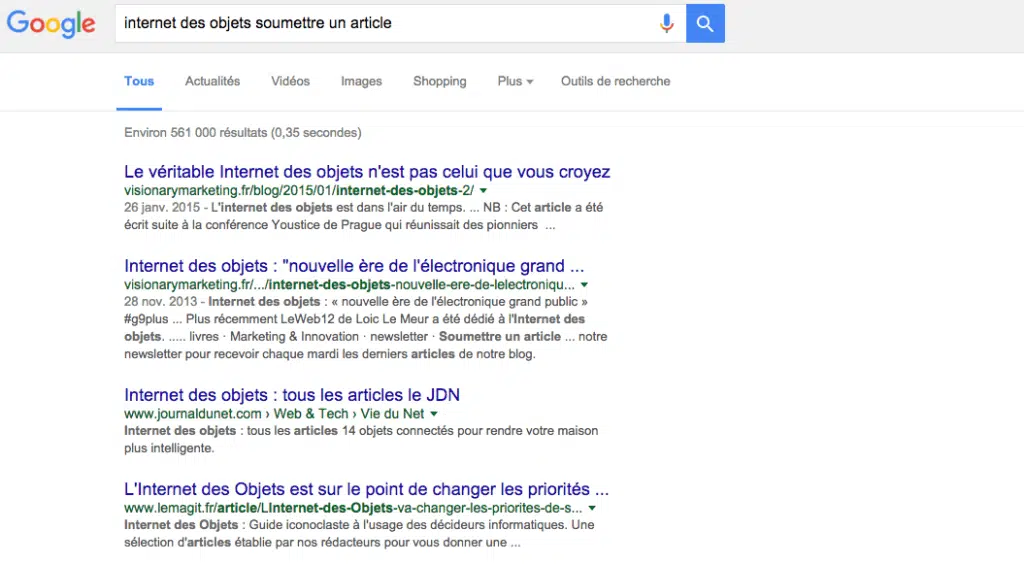Screen dimensions: 1024x564
Task: Click the '26 janv. 2015' snippet text
Action: [162, 208]
